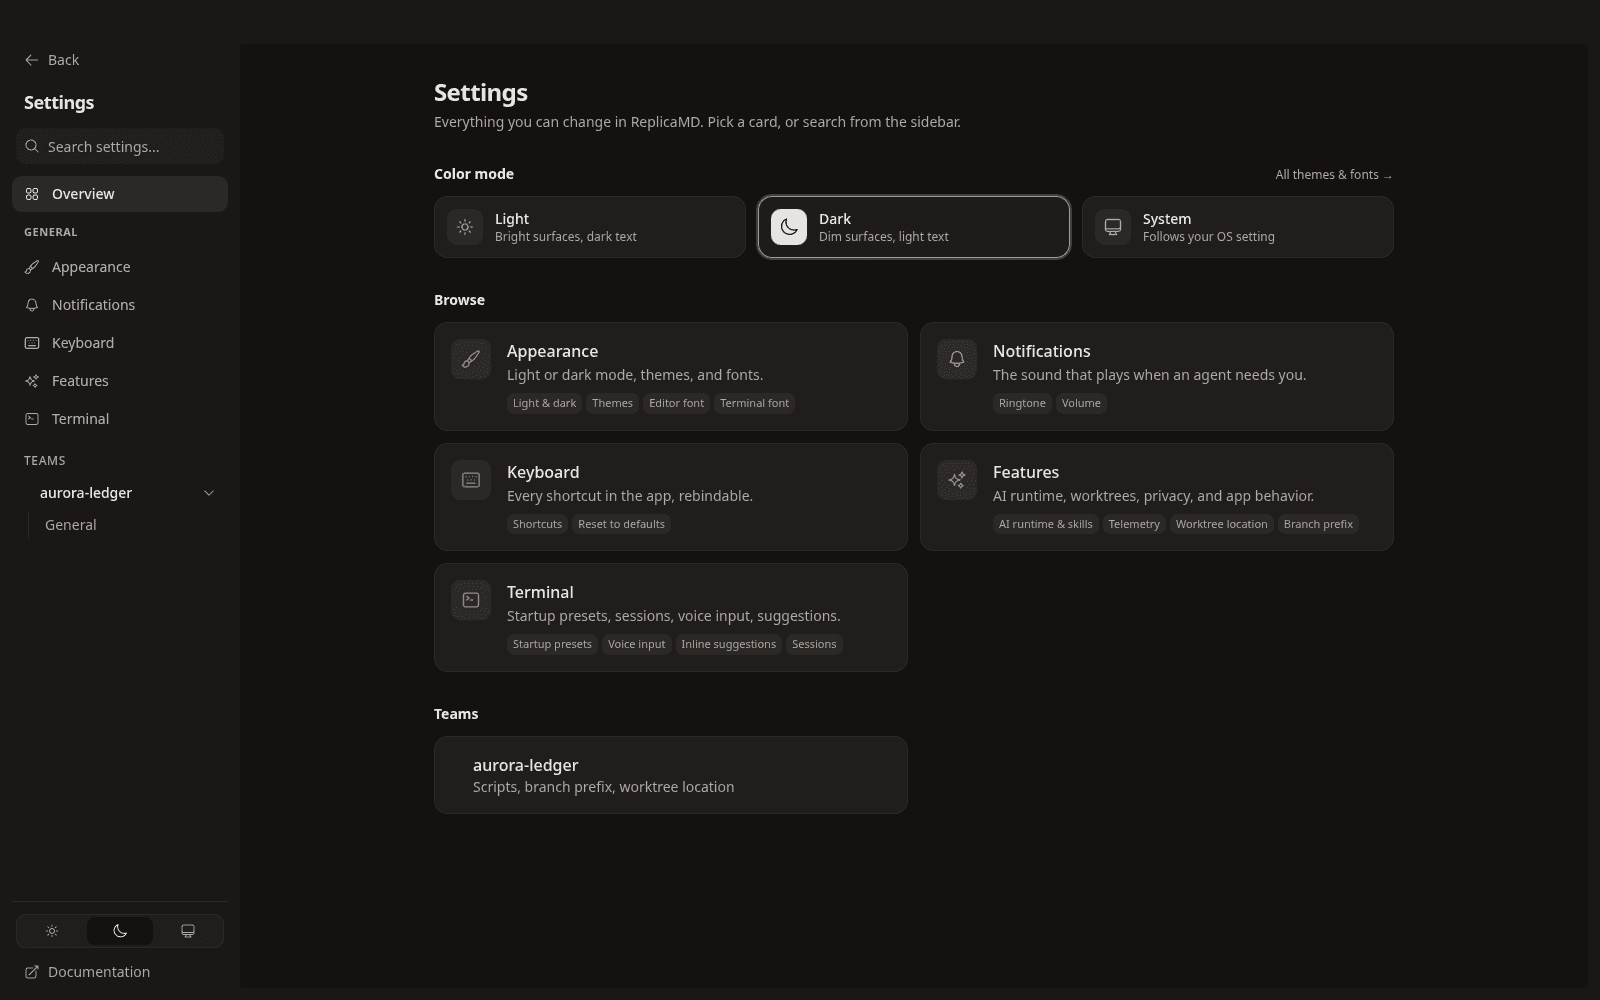Viewport: 1600px width, 1000px height.
Task: Click the moon icon on Dark card
Action: click(x=789, y=227)
